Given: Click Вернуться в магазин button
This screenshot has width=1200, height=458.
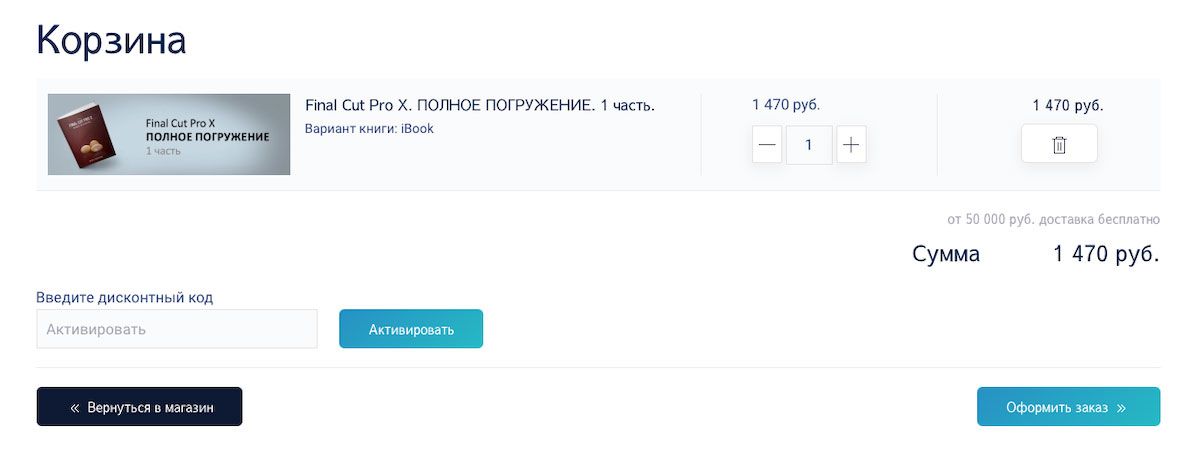Looking at the screenshot, I should tap(140, 407).
